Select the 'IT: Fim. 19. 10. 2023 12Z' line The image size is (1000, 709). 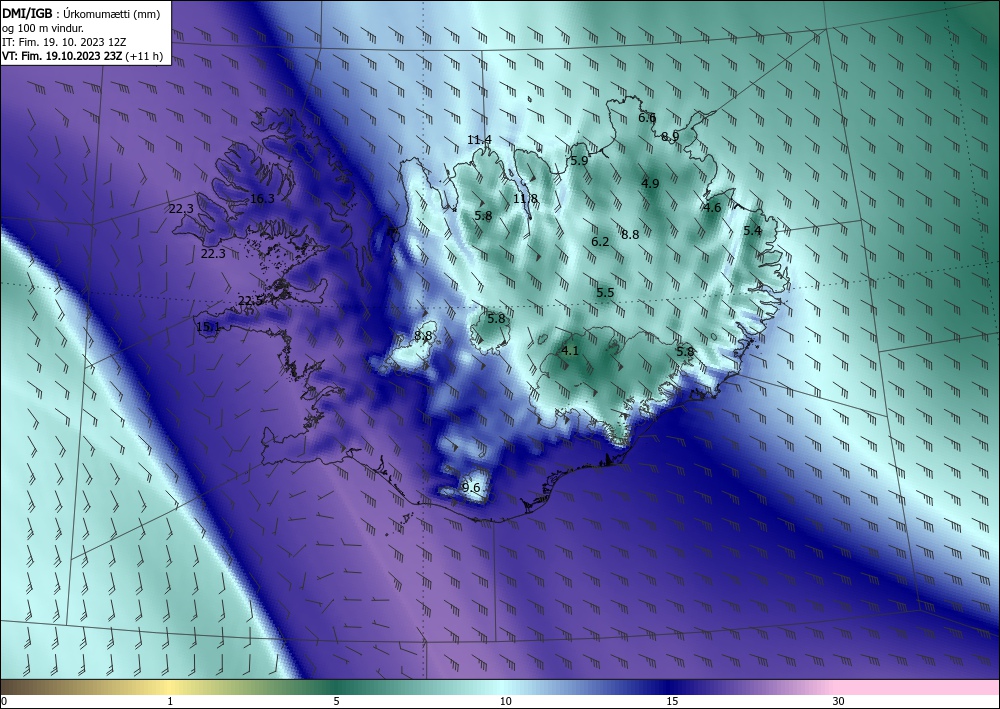coord(64,42)
